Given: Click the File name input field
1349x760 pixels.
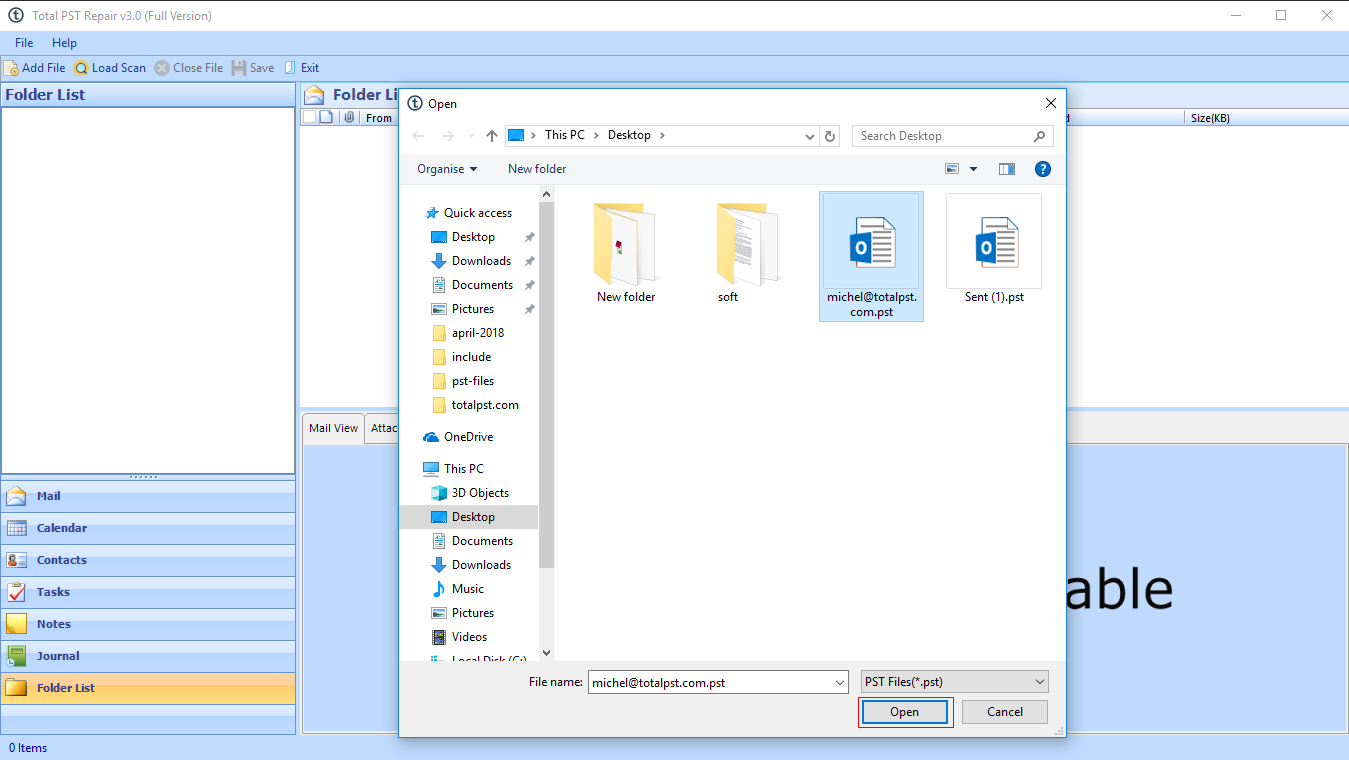Looking at the screenshot, I should point(709,682).
